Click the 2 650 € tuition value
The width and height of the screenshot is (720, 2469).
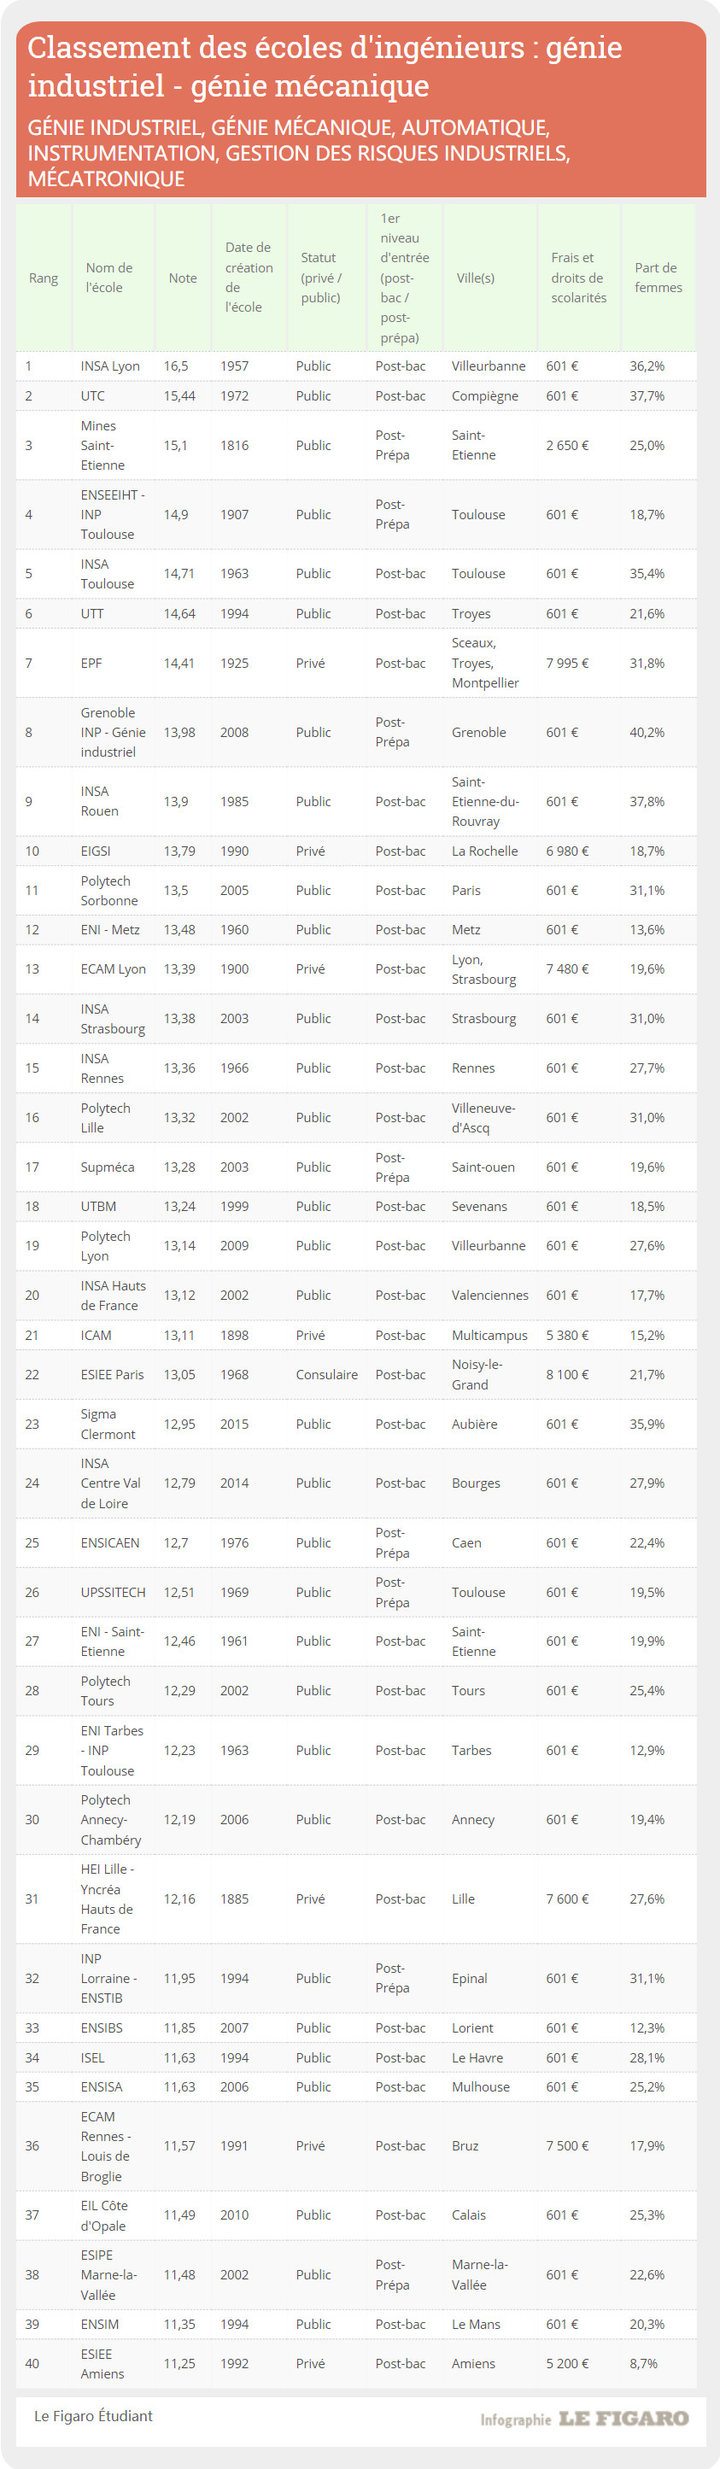click(567, 445)
